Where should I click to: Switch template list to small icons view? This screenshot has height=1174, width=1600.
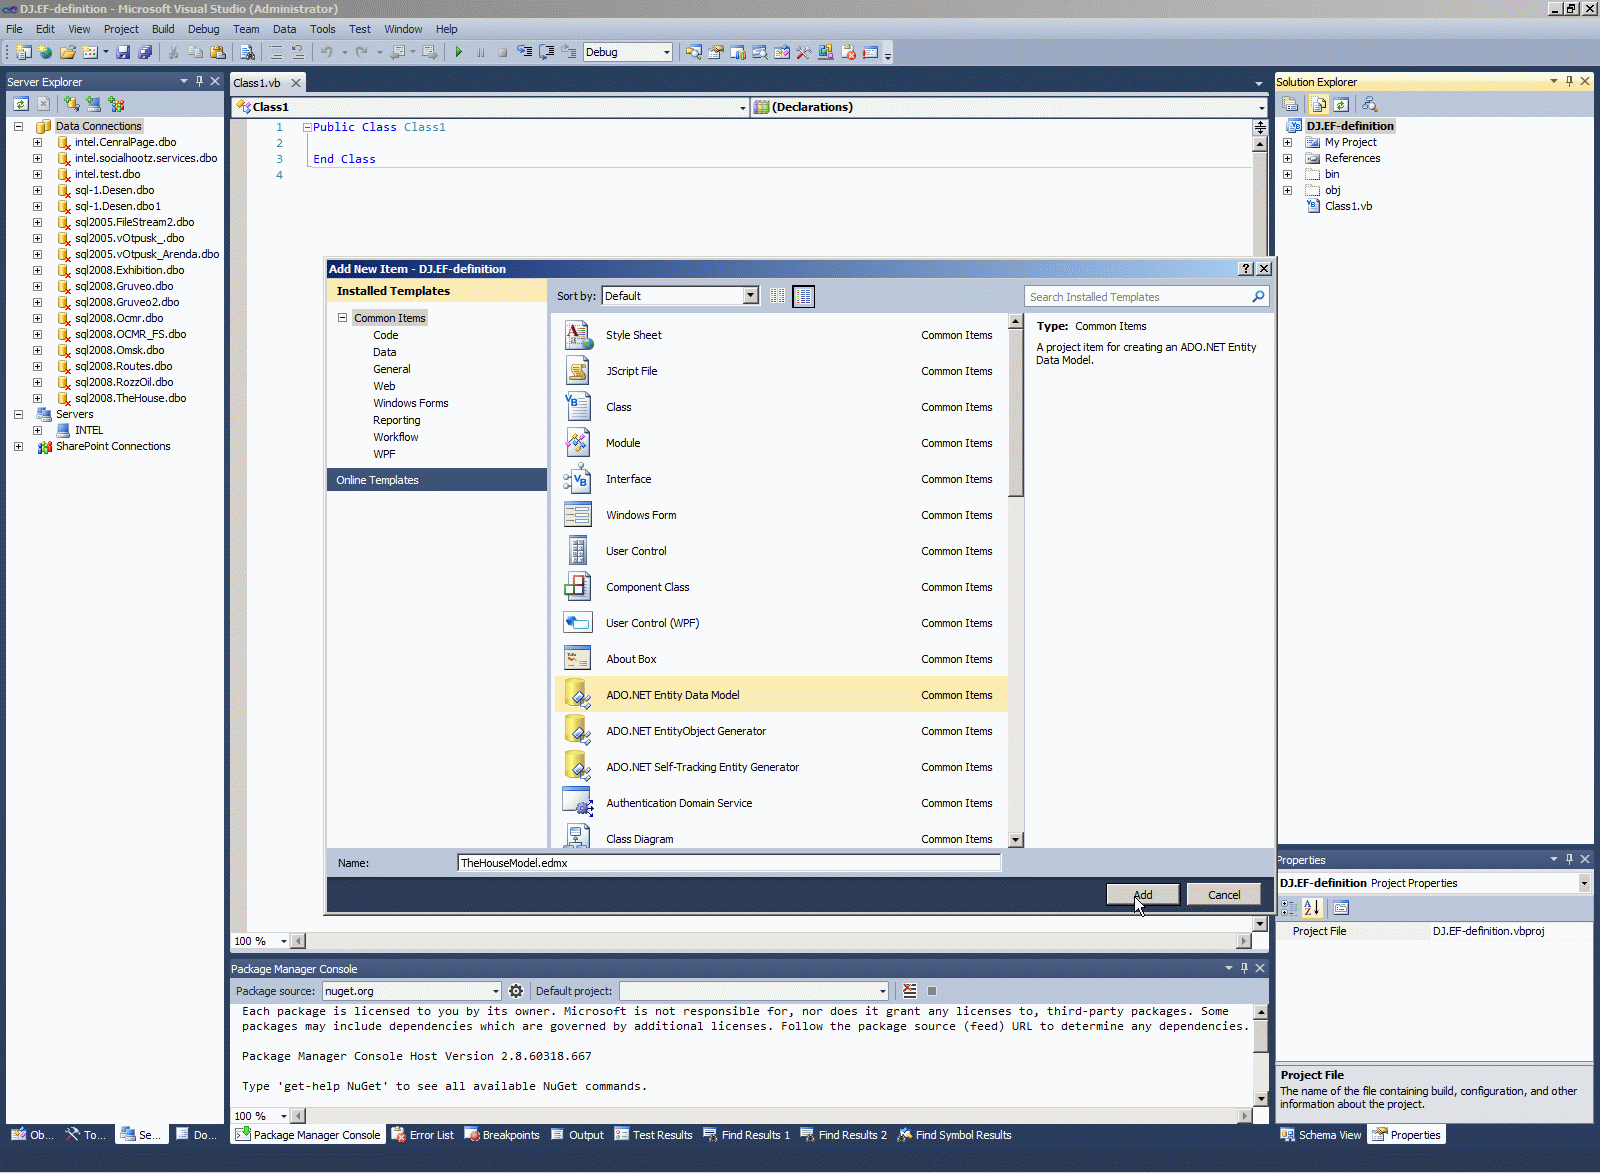[778, 296]
